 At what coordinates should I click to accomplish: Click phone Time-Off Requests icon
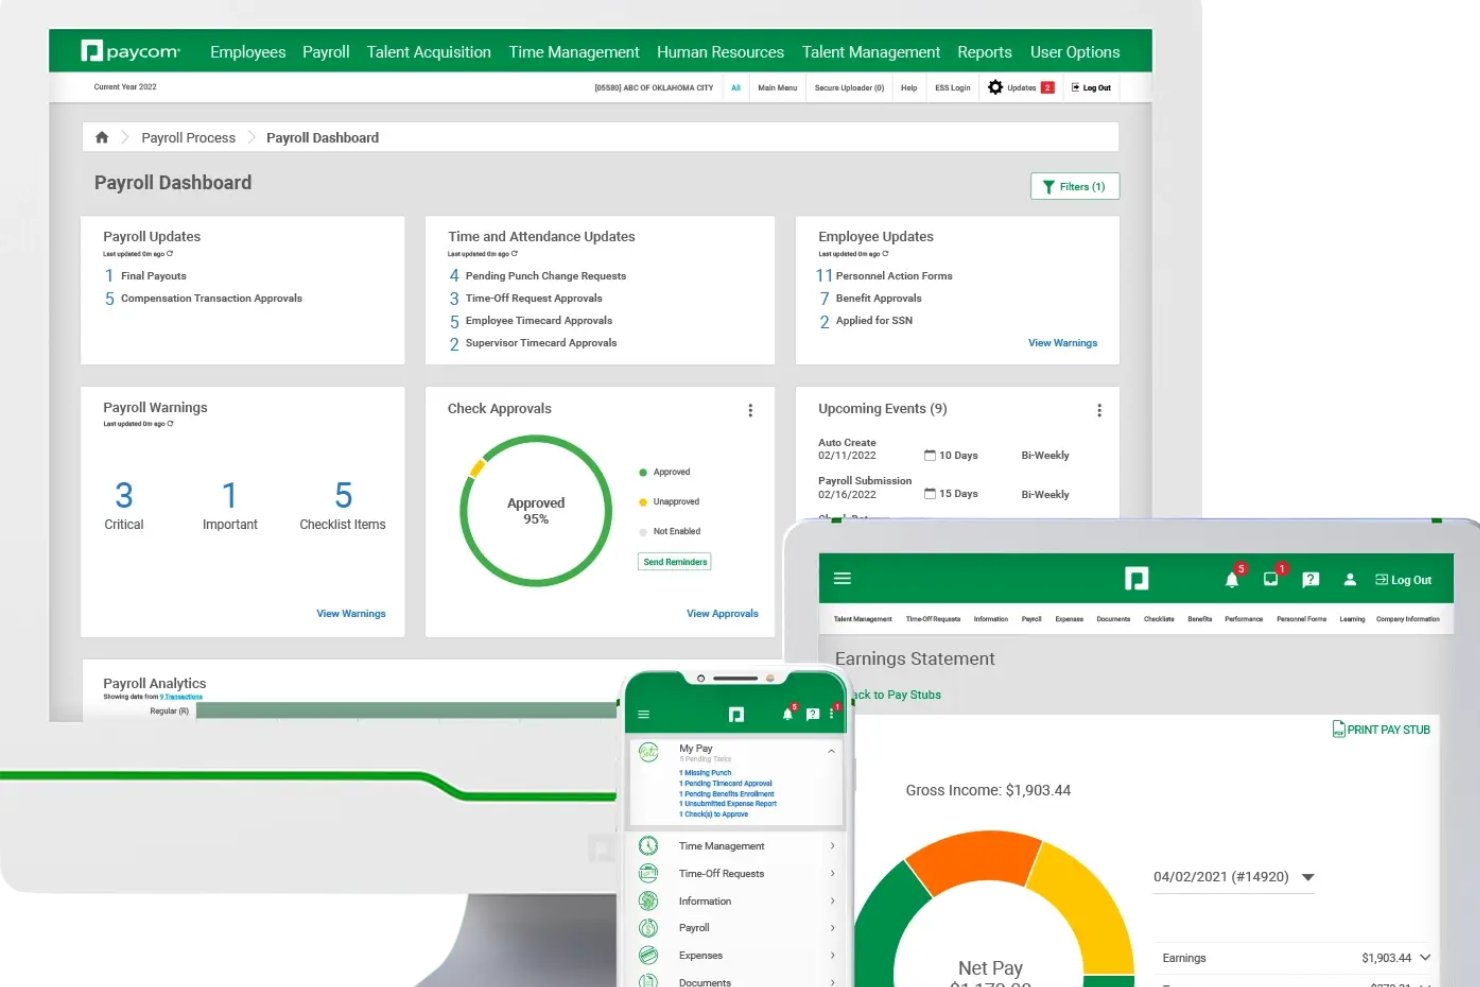(x=648, y=873)
